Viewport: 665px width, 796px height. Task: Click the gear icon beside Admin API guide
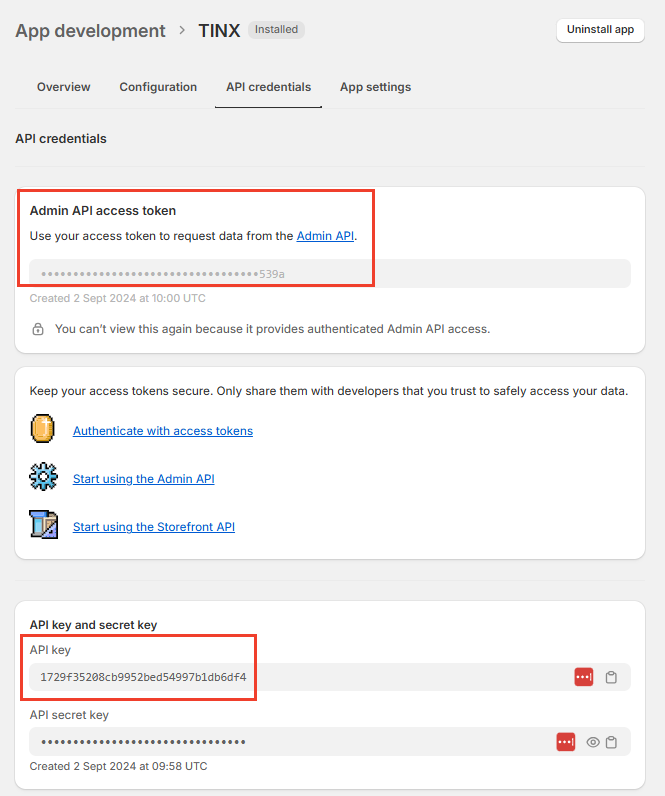[44, 478]
